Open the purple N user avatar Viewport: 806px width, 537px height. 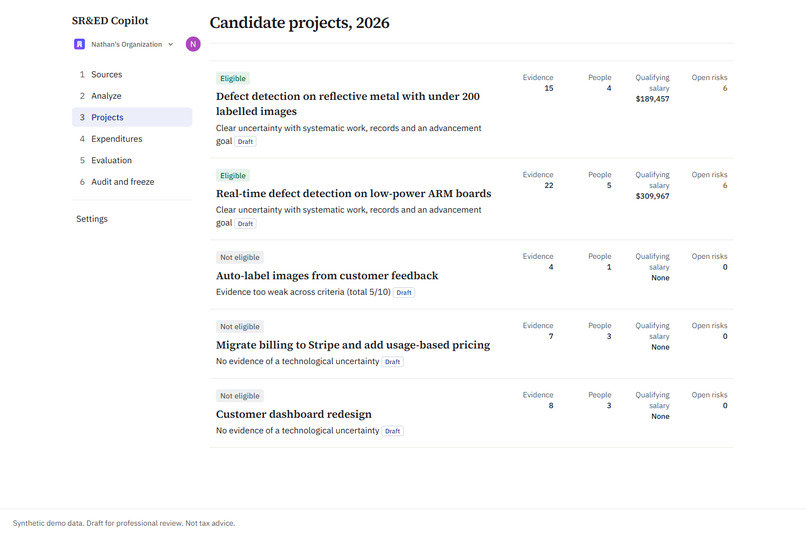click(x=193, y=44)
